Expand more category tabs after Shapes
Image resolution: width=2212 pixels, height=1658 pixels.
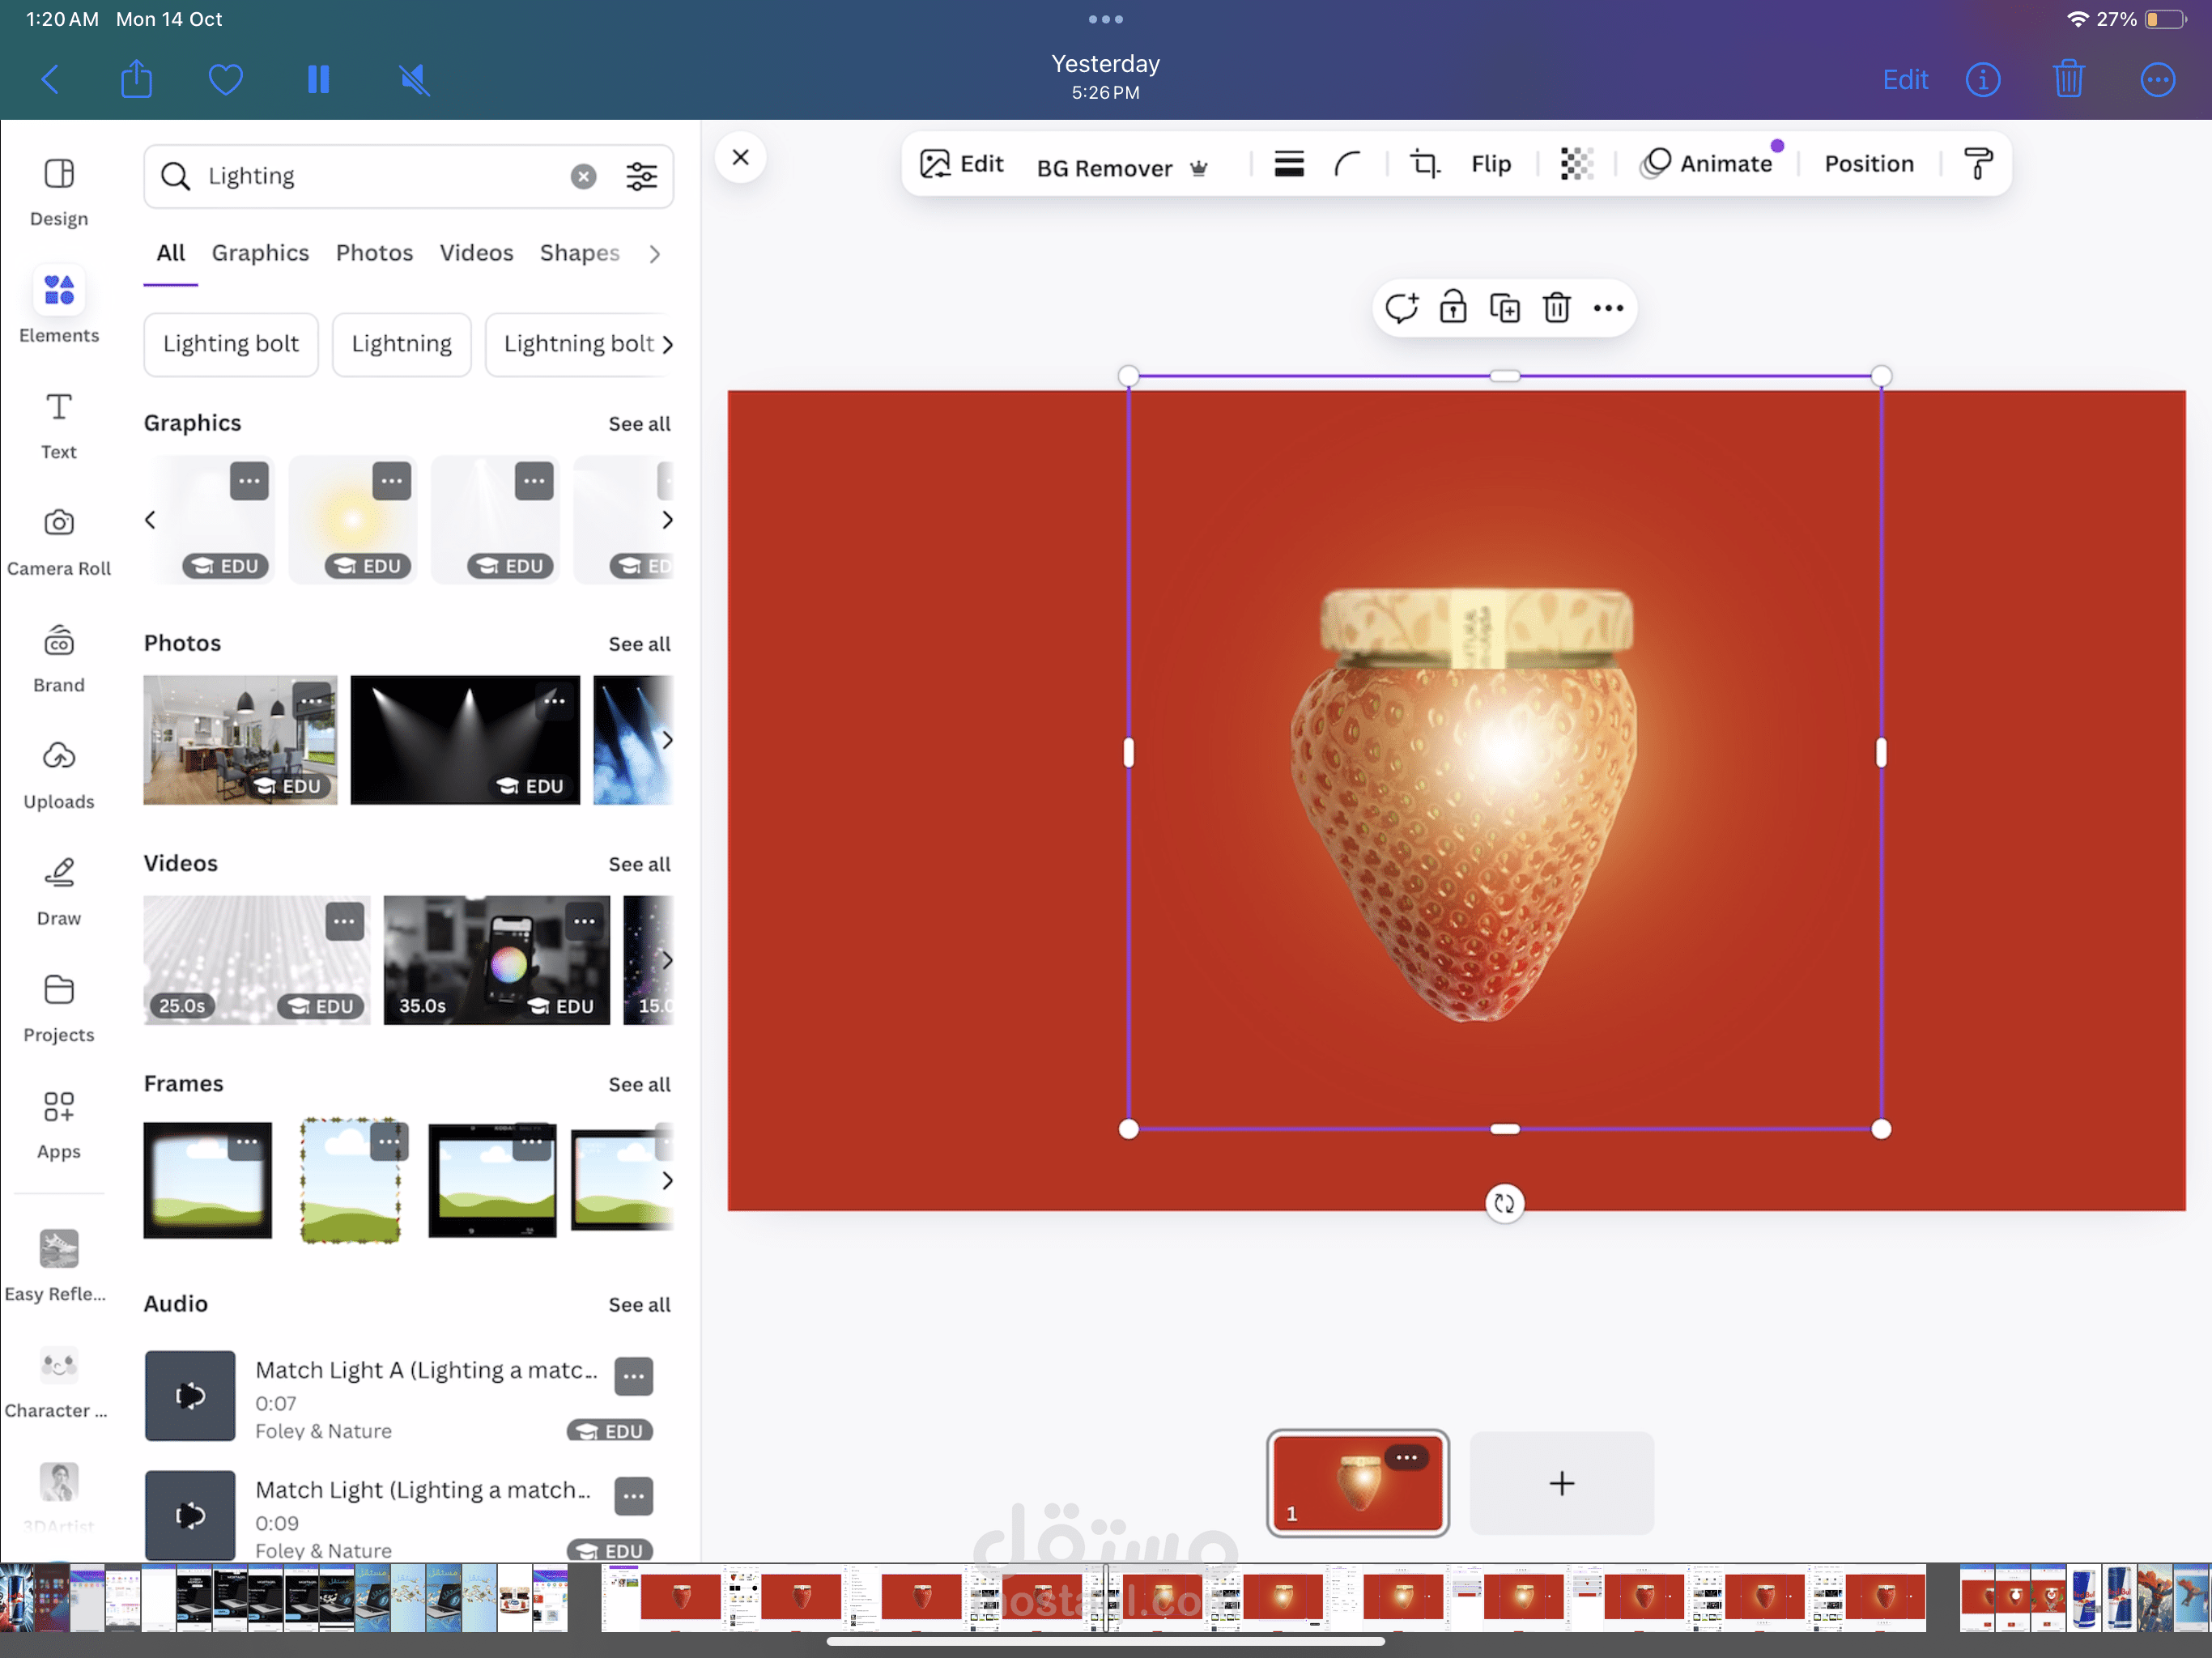tap(655, 254)
